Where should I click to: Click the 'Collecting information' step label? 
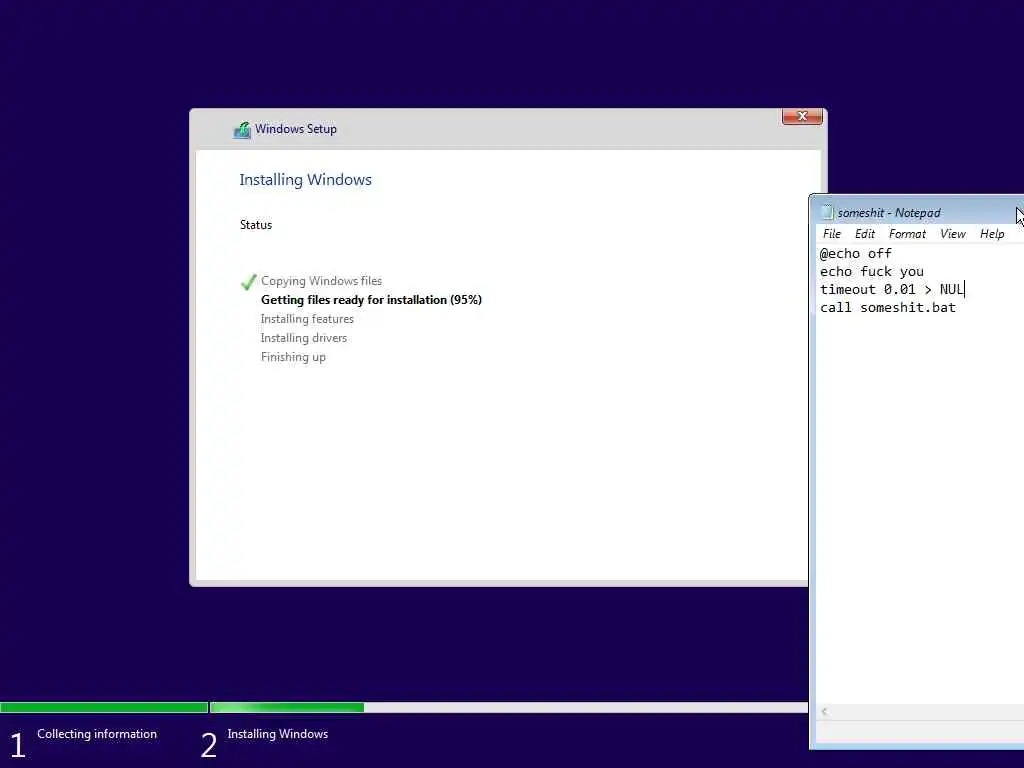tap(97, 734)
